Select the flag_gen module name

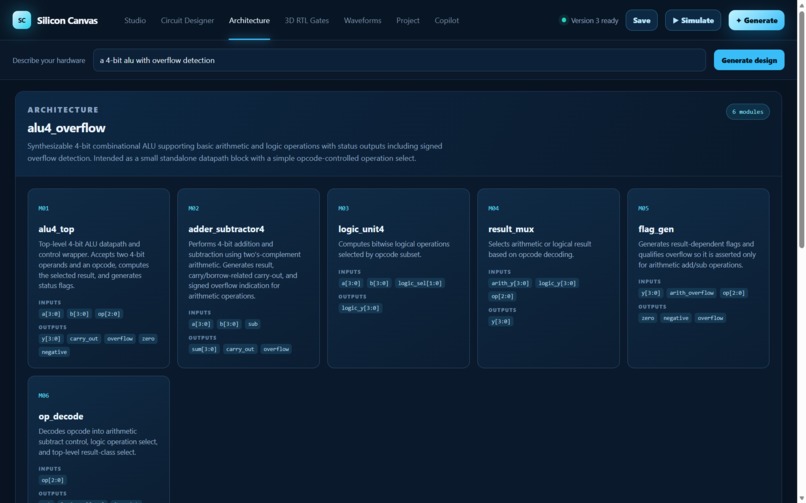click(x=656, y=229)
